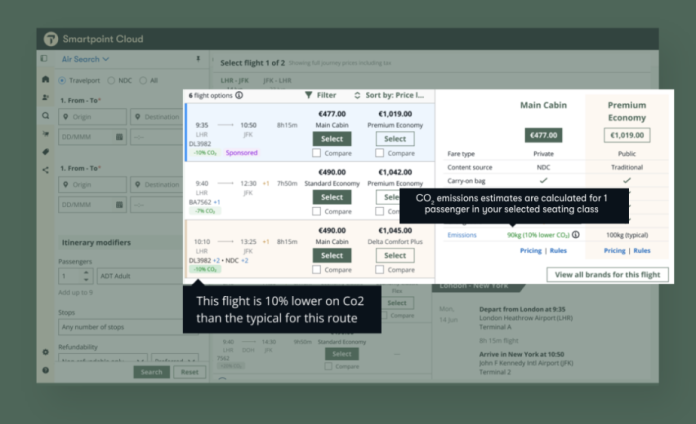This screenshot has height=424, width=696.
Task: Click the Itinerary modifiers heading
Action: point(96,242)
